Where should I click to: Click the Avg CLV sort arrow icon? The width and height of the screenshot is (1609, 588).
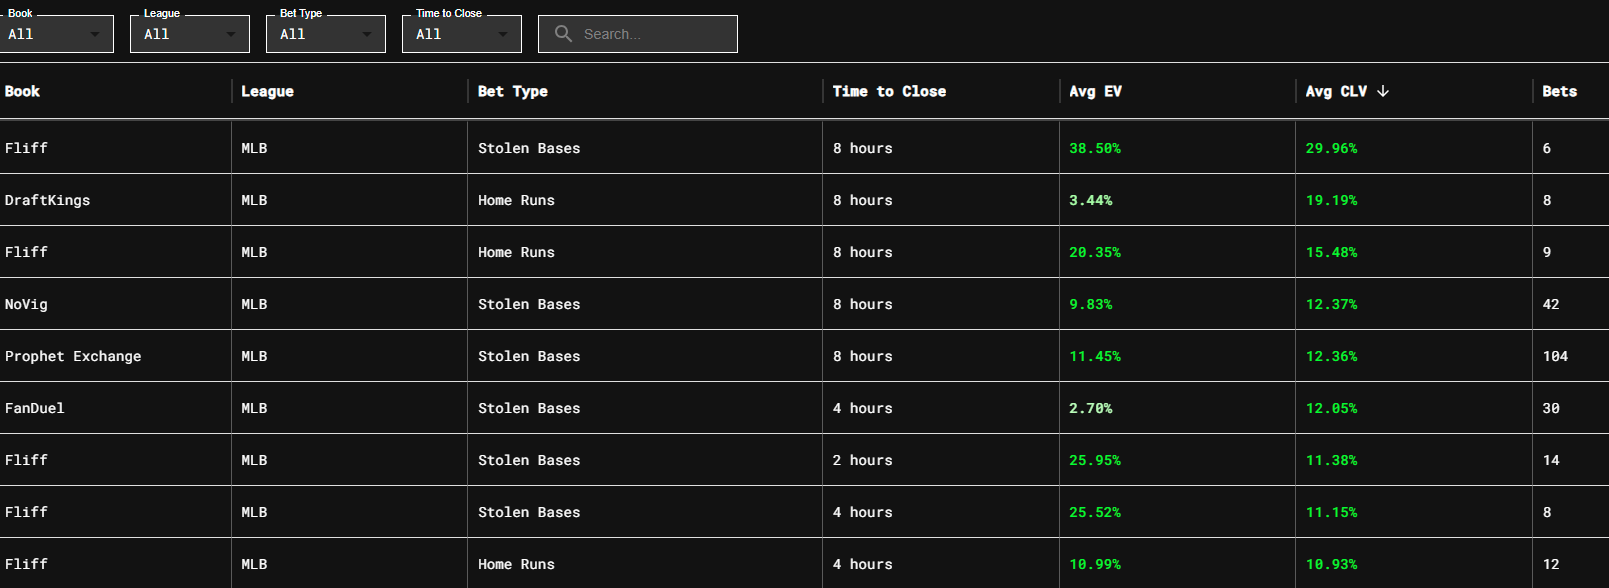1383,91
